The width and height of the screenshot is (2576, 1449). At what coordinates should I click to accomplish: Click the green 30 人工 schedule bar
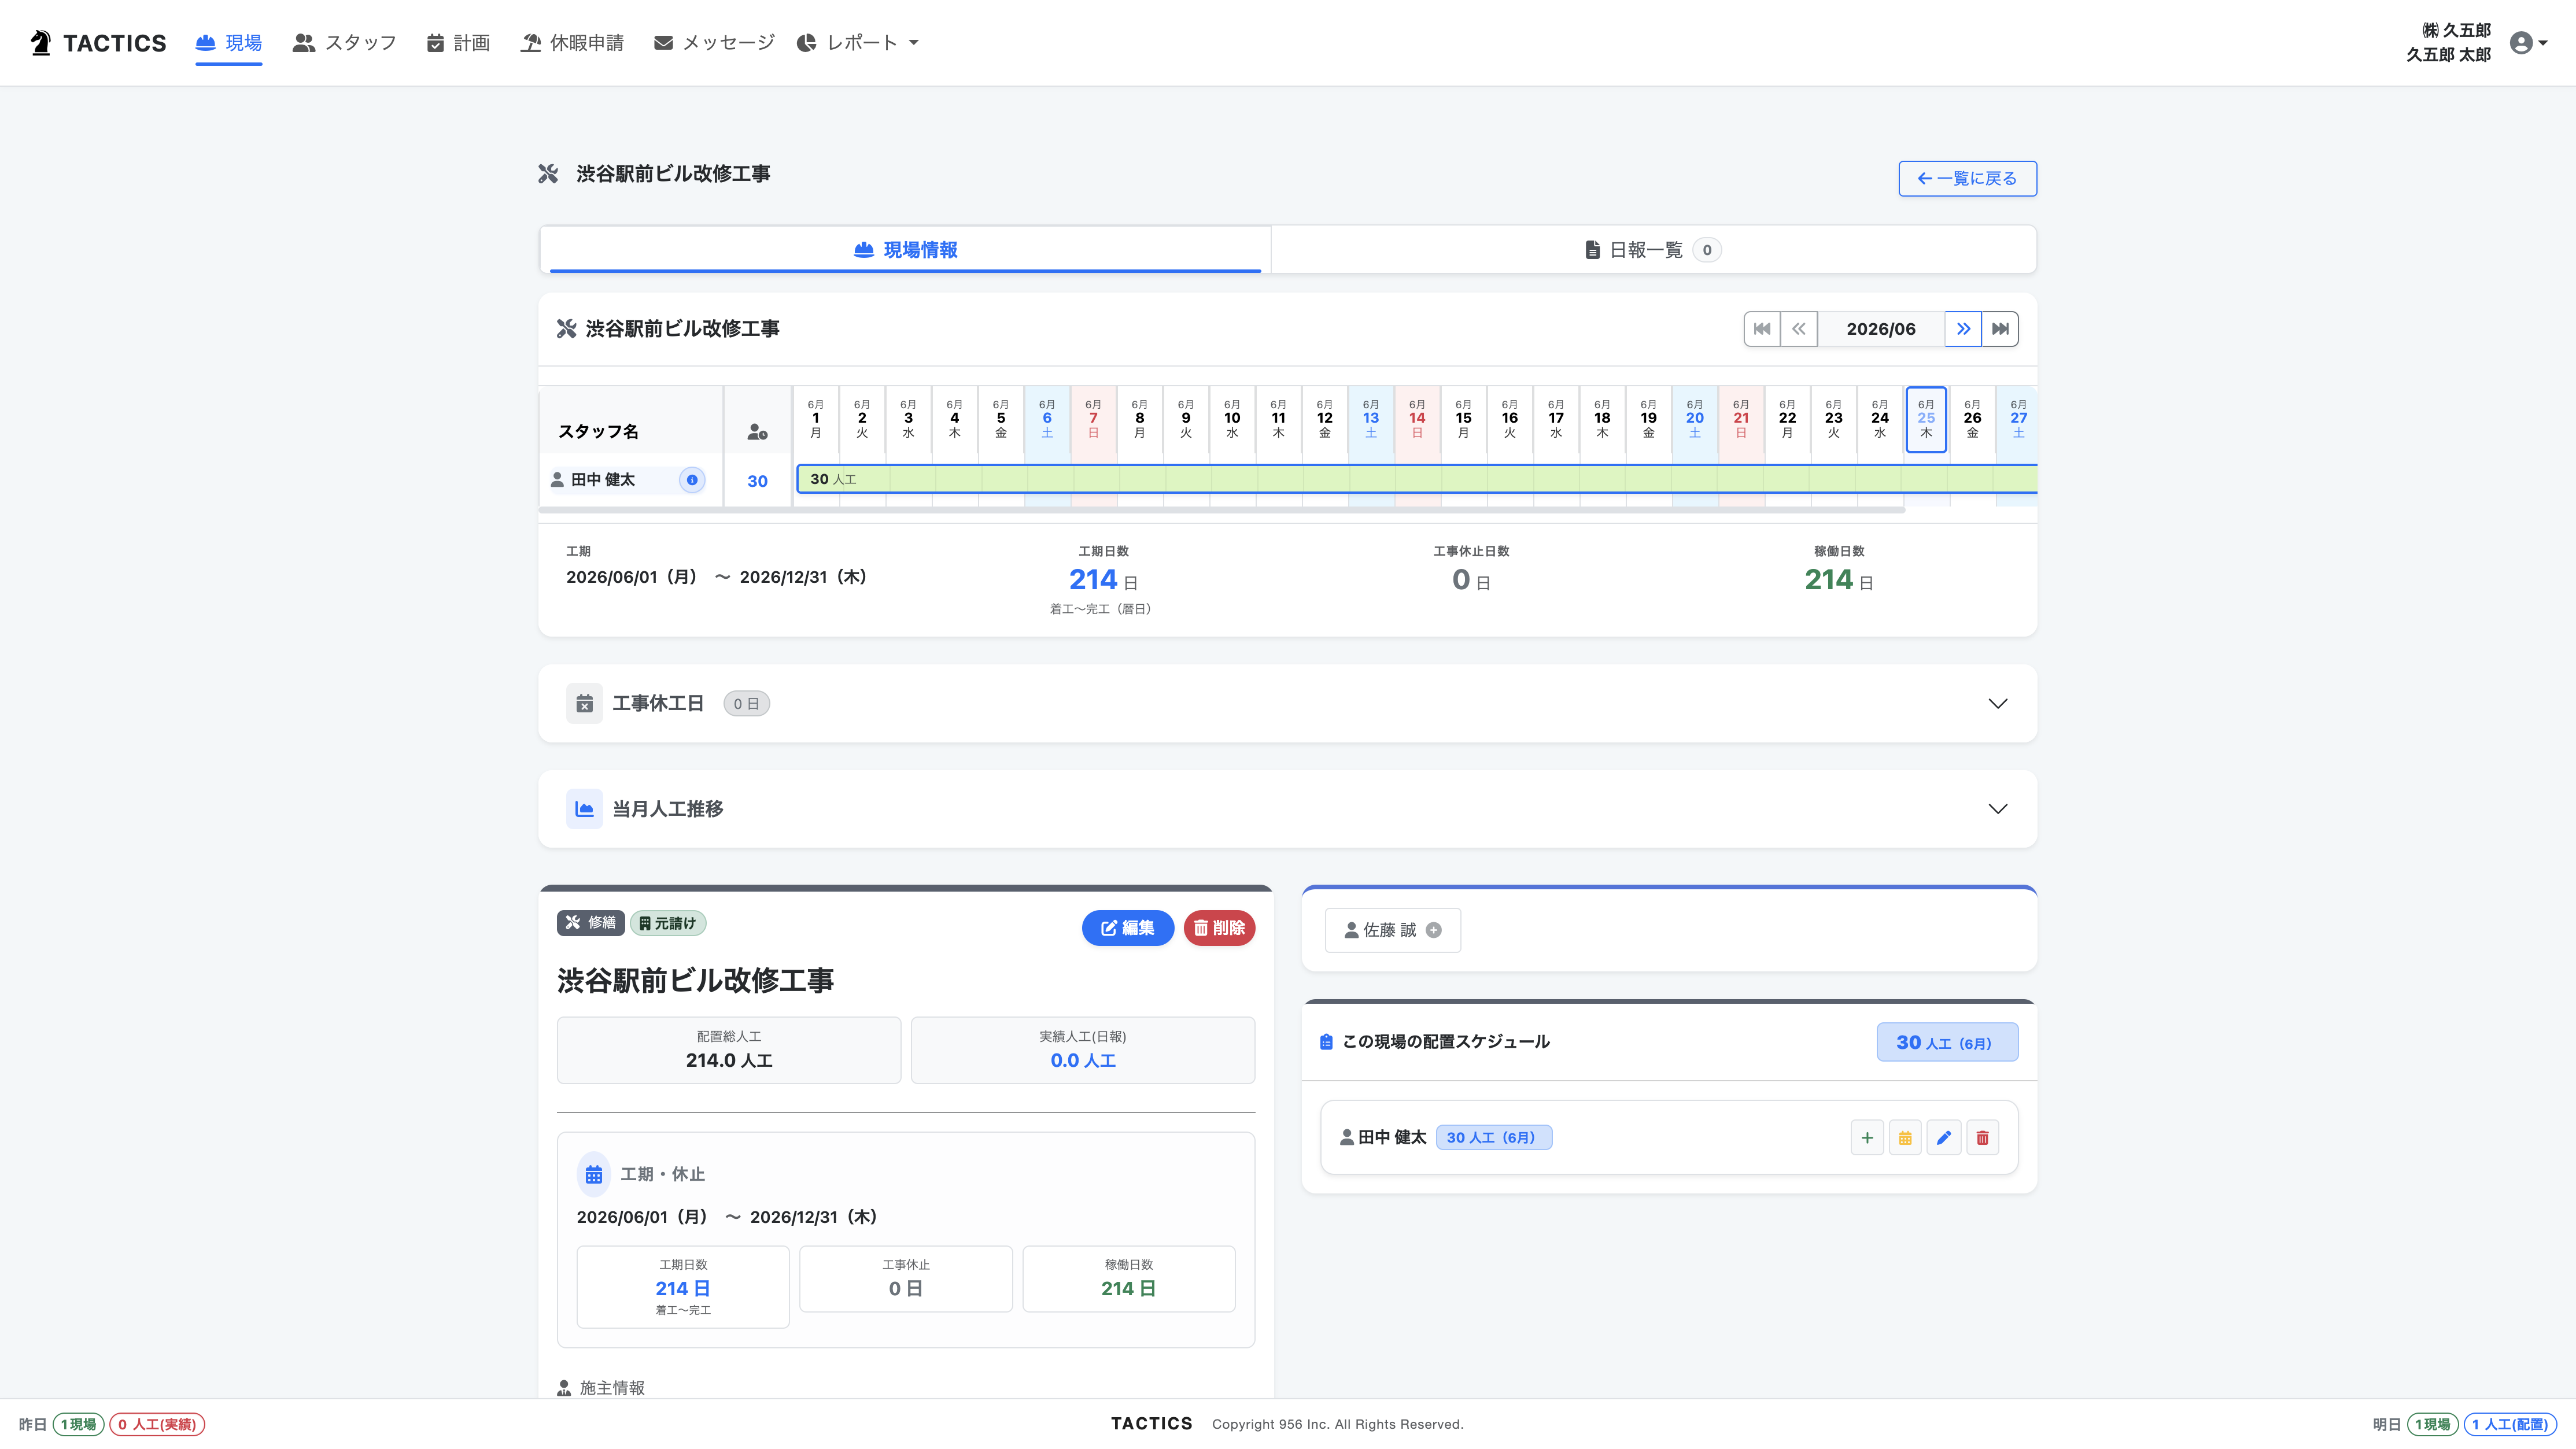pos(1416,479)
